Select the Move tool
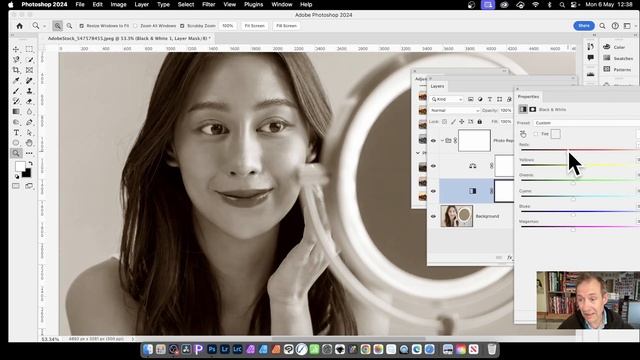Screen dimensions: 640x360 pos(16,49)
